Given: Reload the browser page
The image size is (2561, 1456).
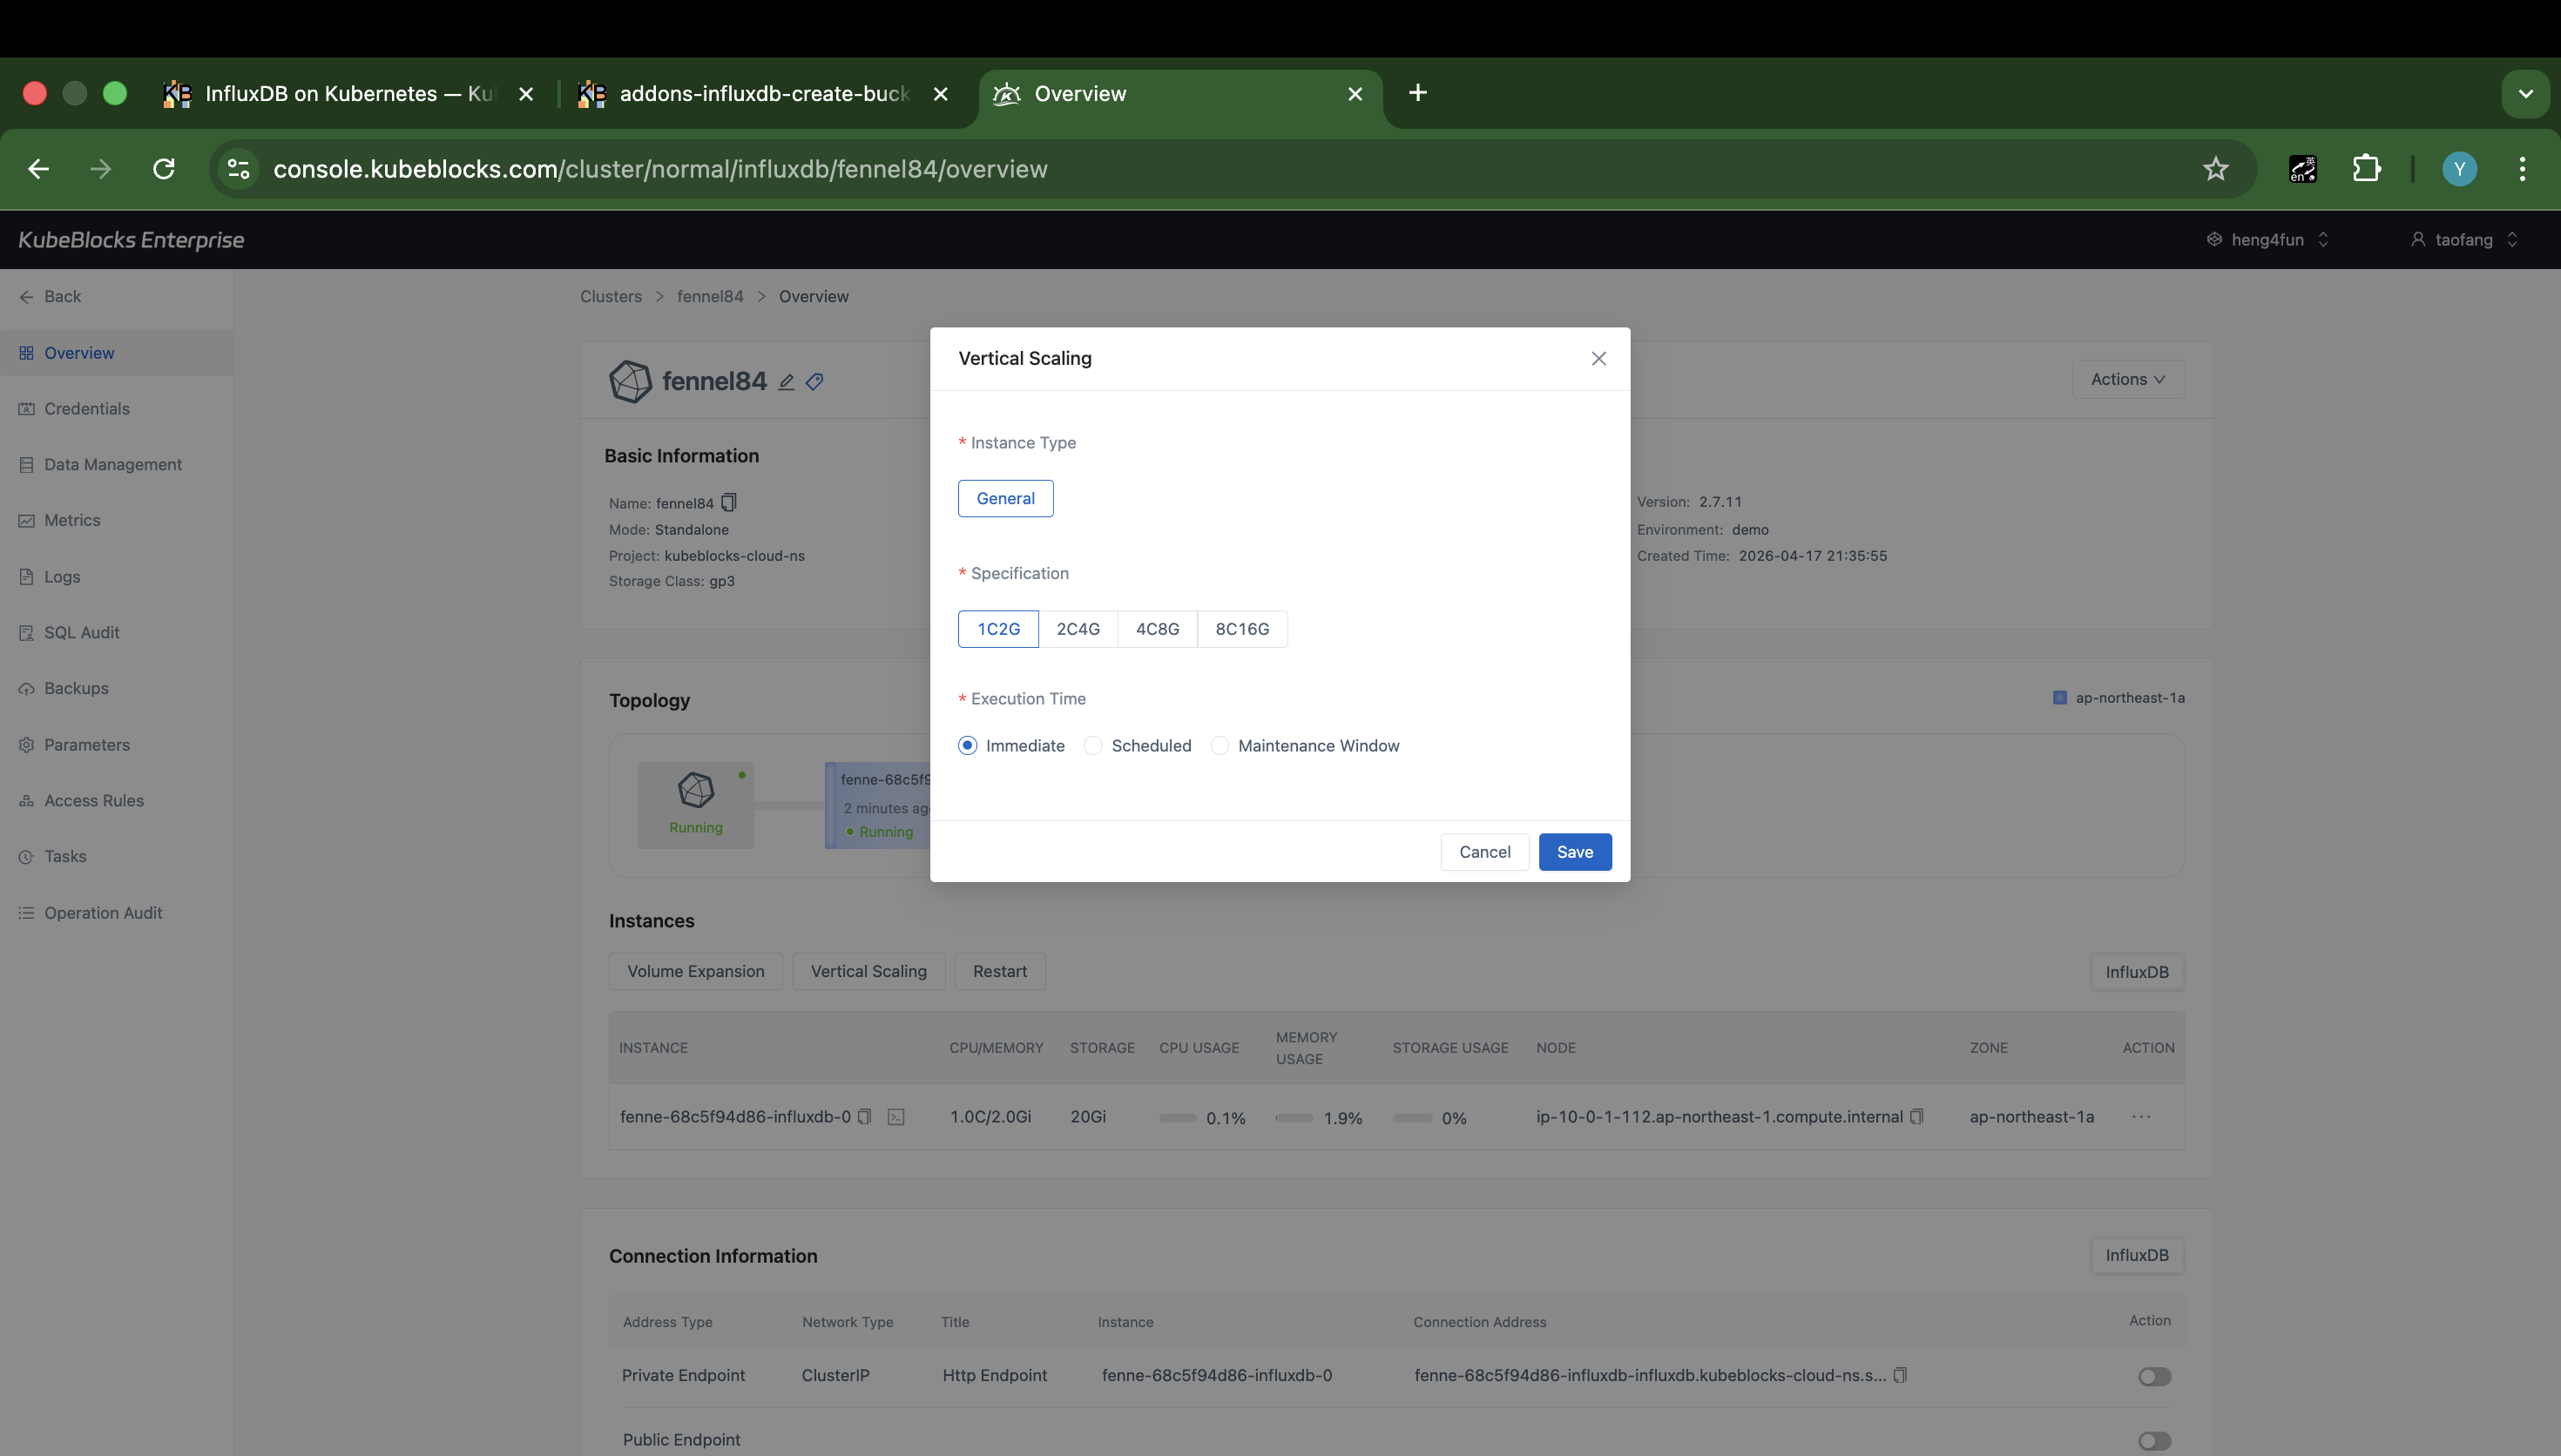Looking at the screenshot, I should click(164, 169).
